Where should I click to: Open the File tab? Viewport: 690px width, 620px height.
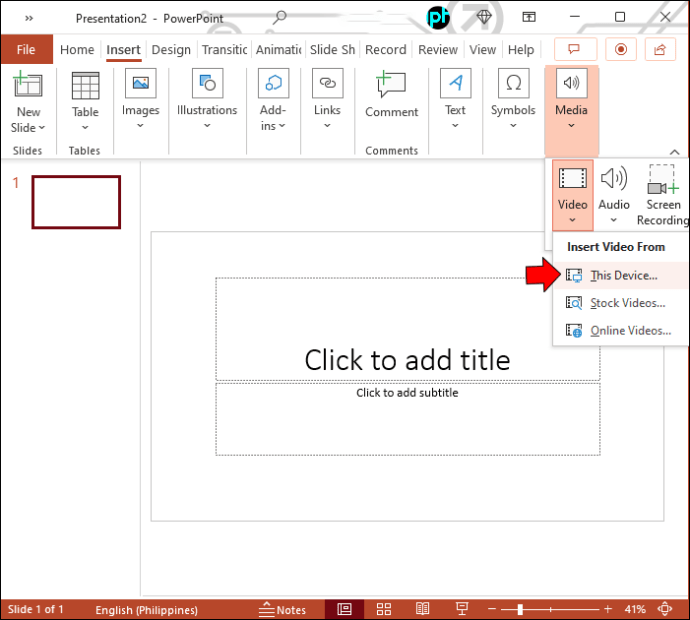[x=26, y=49]
